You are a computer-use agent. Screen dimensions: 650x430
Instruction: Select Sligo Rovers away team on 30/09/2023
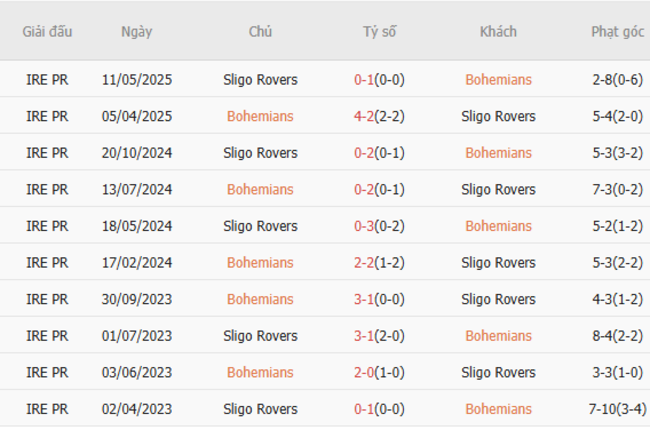[x=498, y=299]
